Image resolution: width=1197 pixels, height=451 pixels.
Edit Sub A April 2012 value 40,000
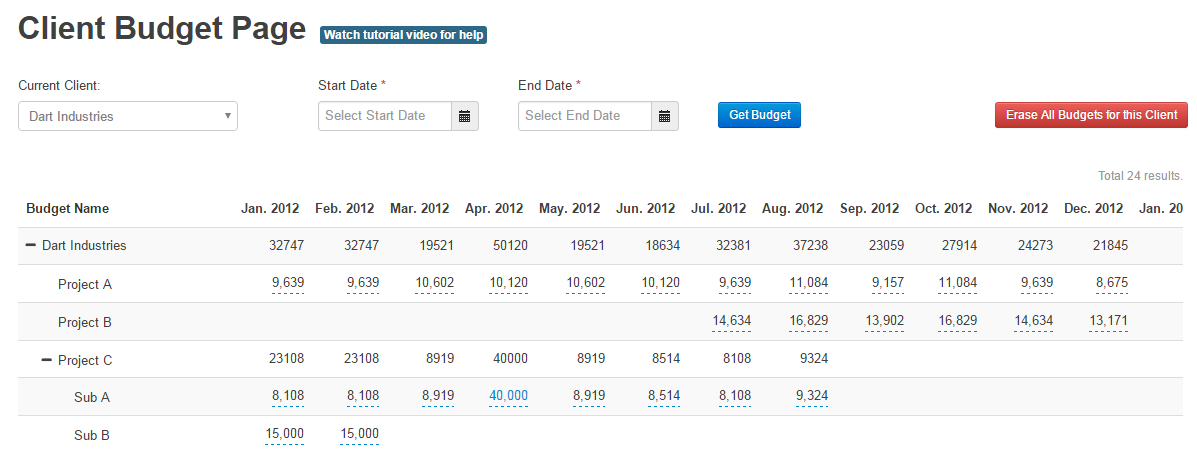508,396
